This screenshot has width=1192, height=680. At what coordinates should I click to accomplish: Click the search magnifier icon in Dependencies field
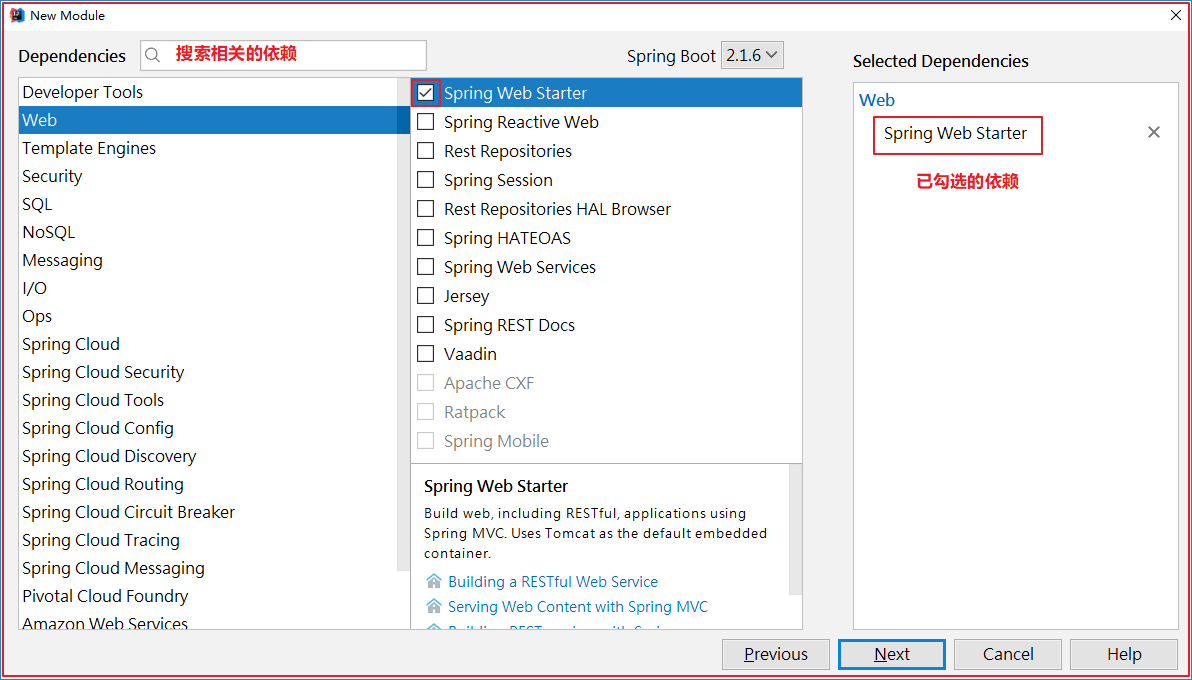click(x=153, y=56)
